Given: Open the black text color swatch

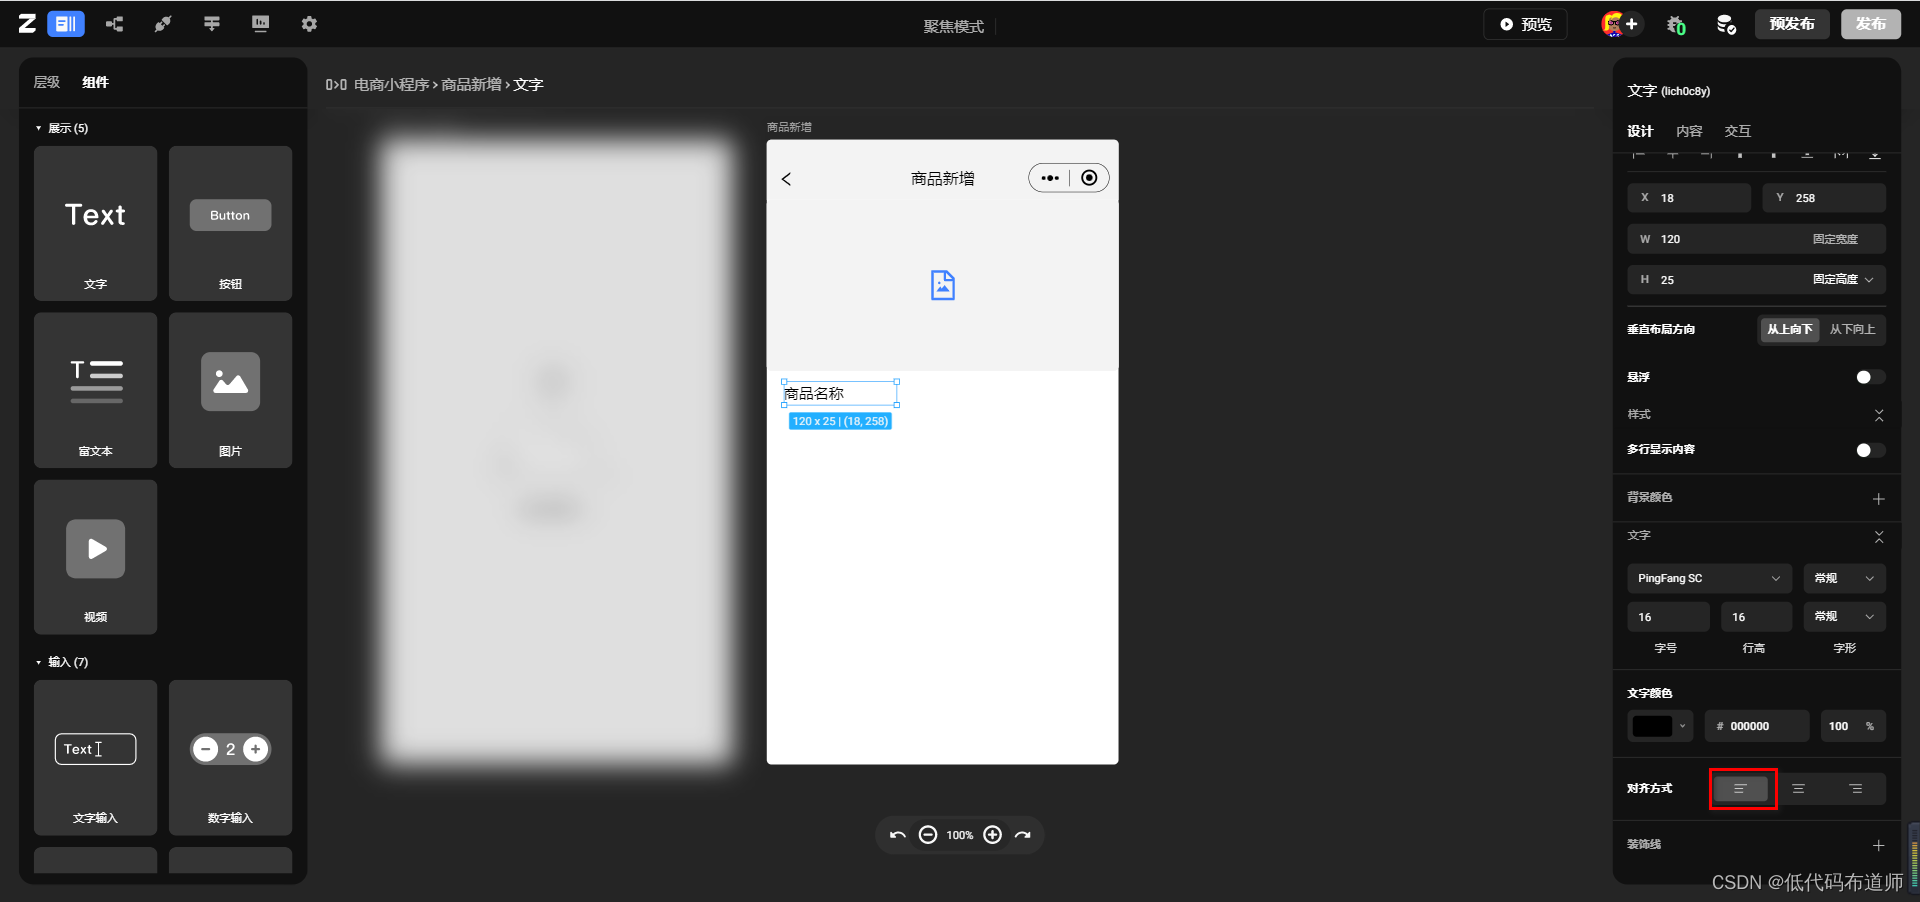Looking at the screenshot, I should point(1652,726).
